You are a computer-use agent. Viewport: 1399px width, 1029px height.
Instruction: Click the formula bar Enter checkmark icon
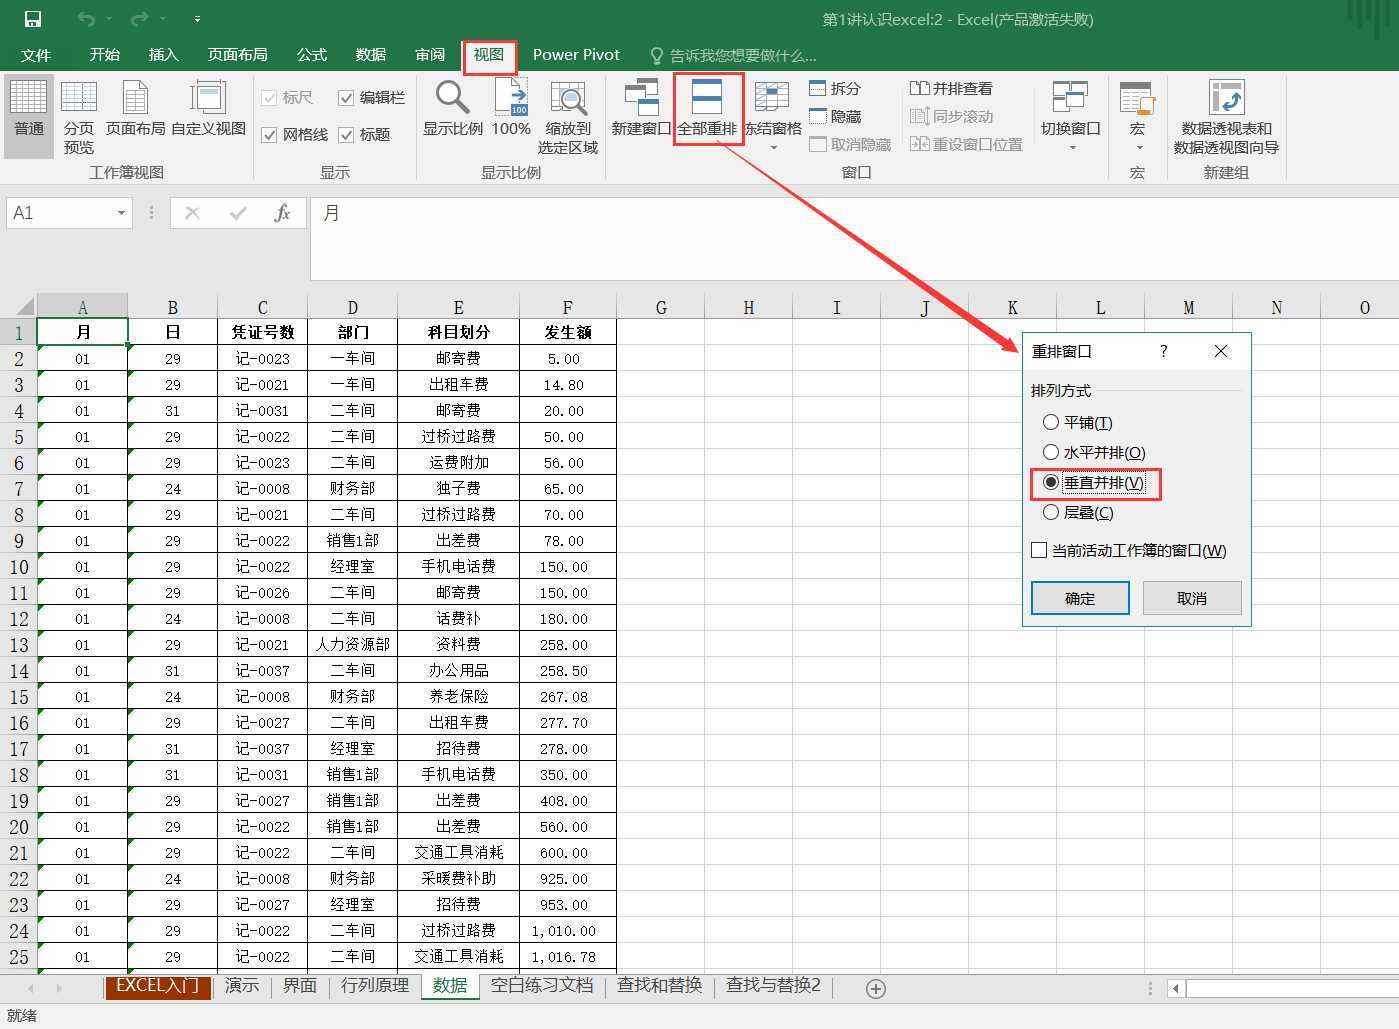(x=238, y=213)
